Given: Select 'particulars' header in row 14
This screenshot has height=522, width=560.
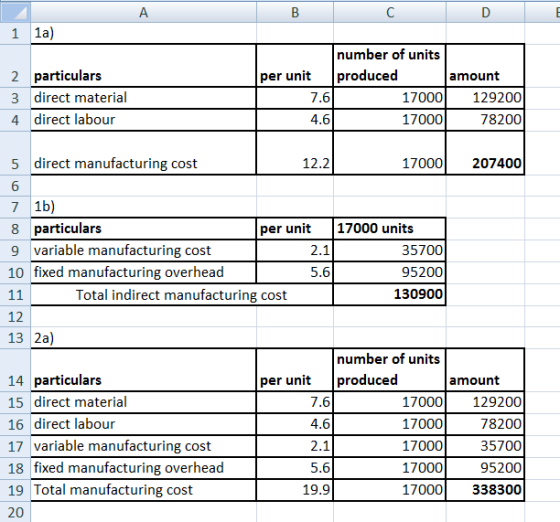Looking at the screenshot, I should [x=144, y=370].
